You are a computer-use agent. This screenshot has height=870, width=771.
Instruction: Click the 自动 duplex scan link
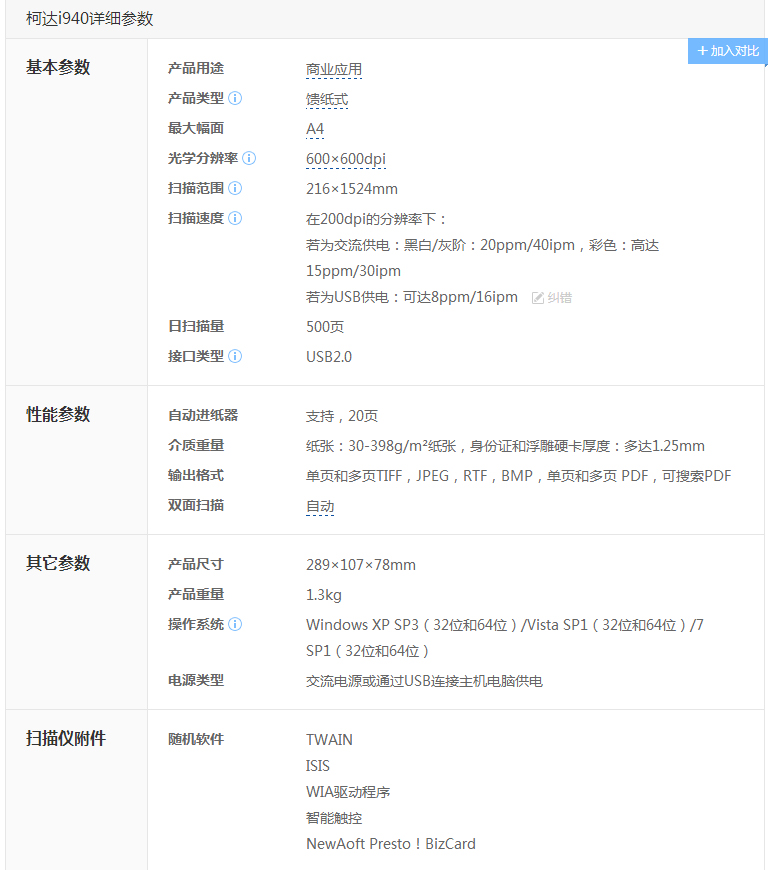click(x=320, y=507)
